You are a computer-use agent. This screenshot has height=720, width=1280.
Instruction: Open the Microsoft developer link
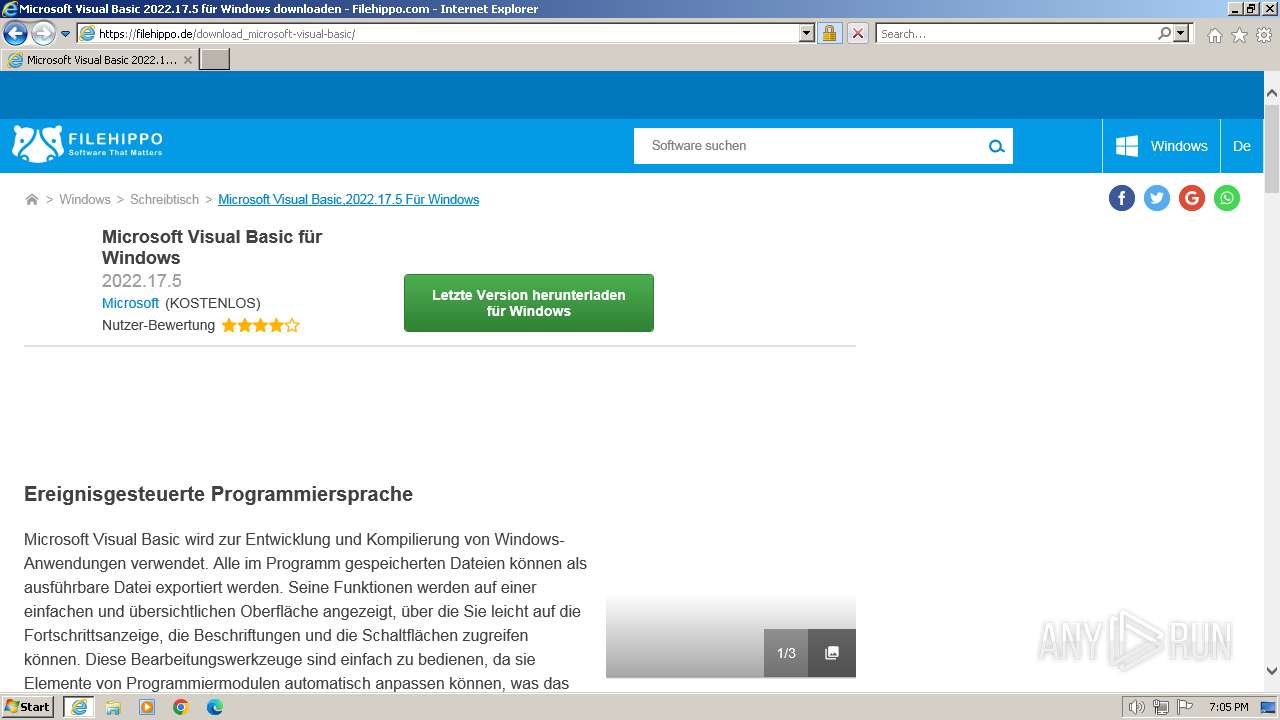[x=130, y=303]
